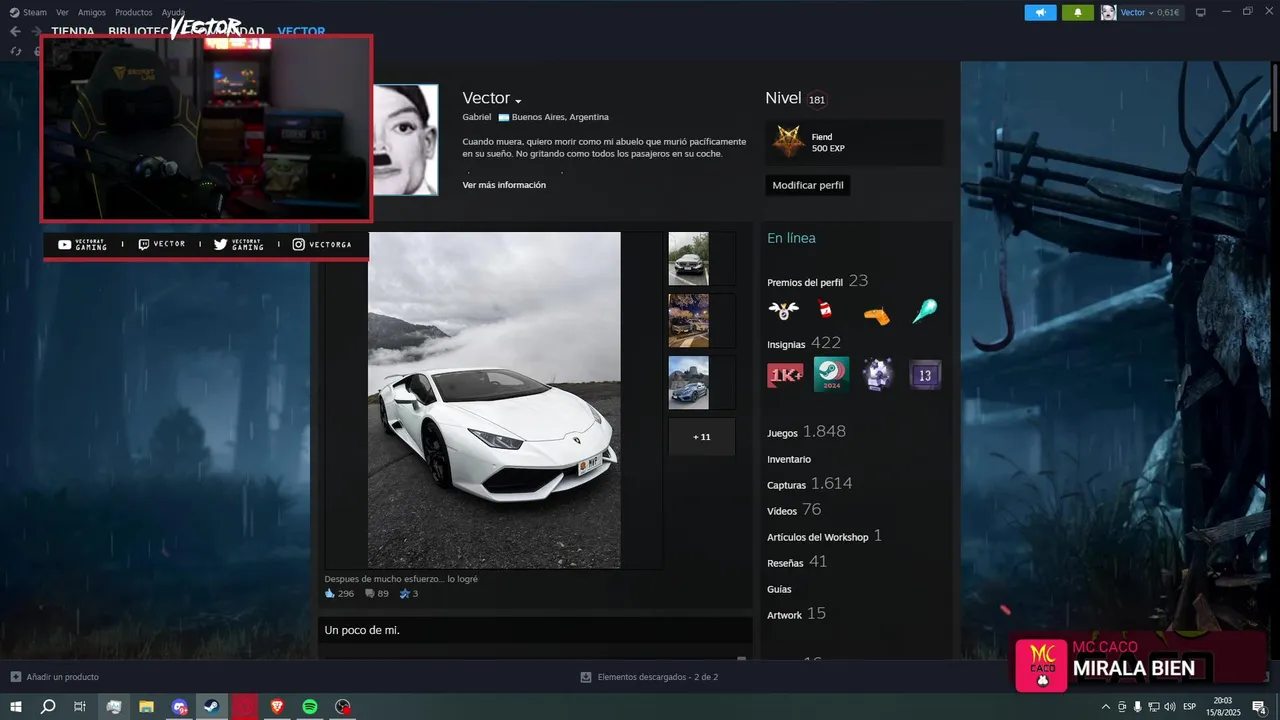Image resolution: width=1280 pixels, height=720 pixels.
Task: Click the purple level 13 badge
Action: pos(925,375)
